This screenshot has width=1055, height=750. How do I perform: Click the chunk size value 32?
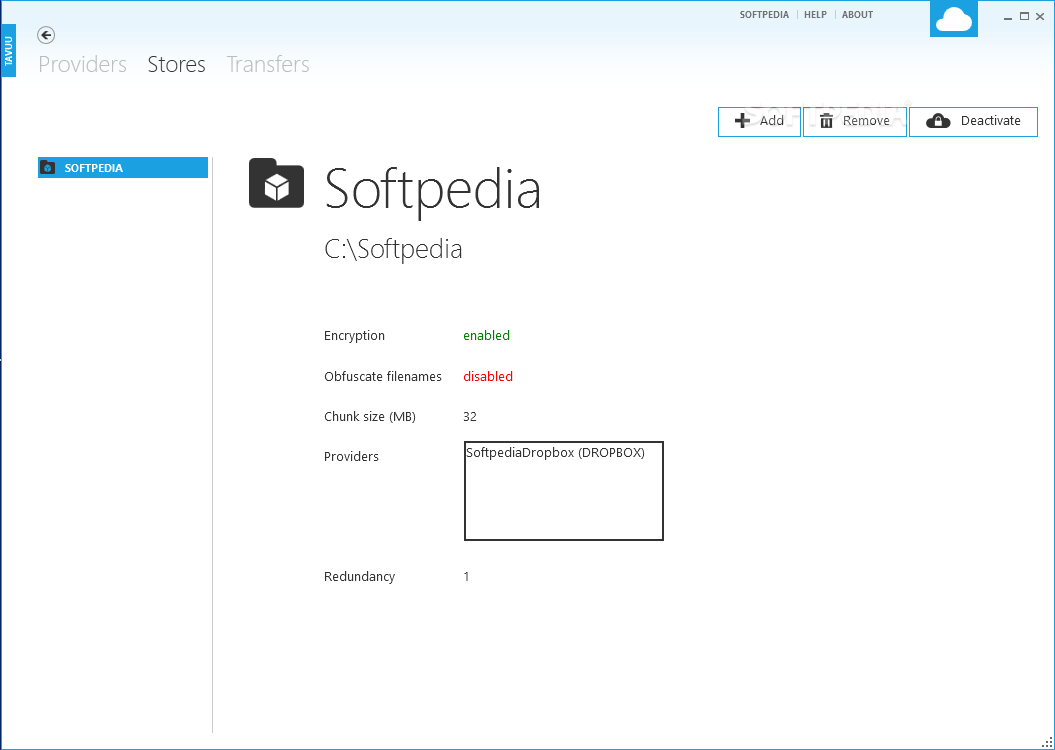pos(470,416)
